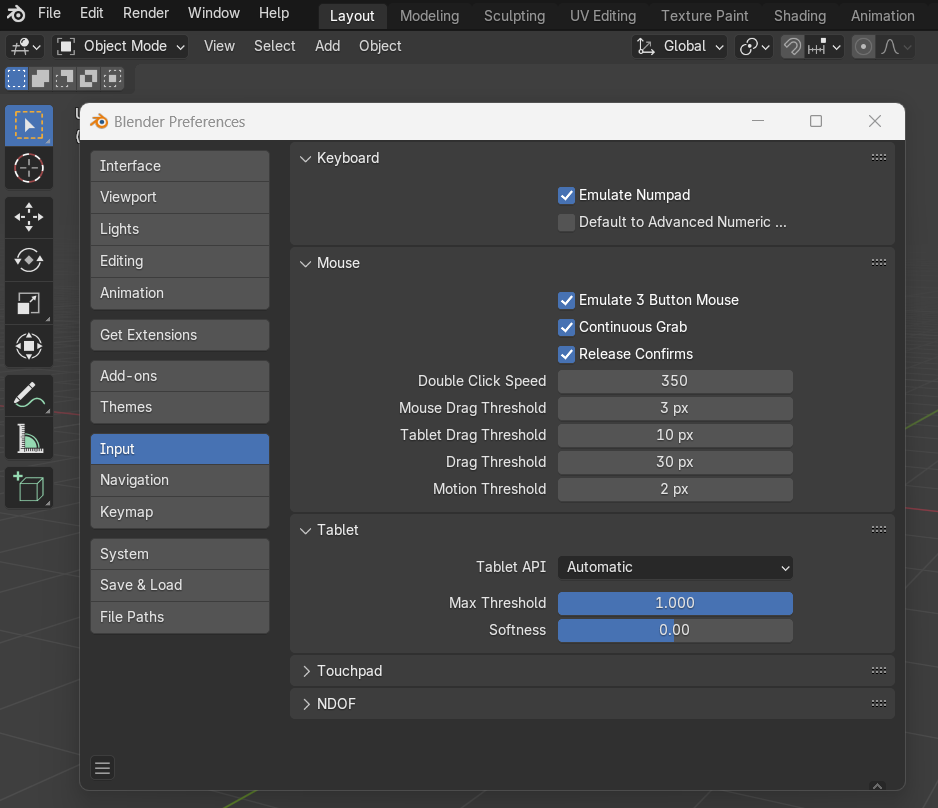Click the Blender logo menu icon
The height and width of the screenshot is (808, 938).
coord(16,13)
